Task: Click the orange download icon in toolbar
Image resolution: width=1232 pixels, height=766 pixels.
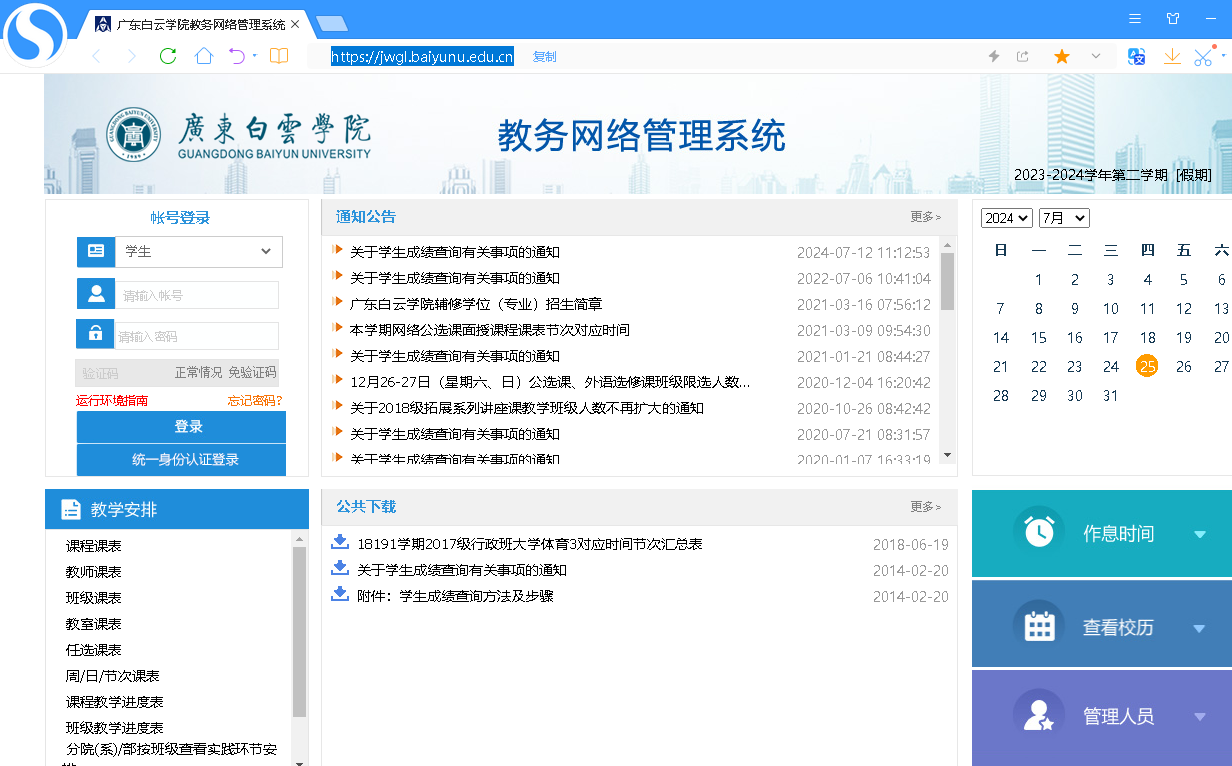Action: (x=1172, y=57)
